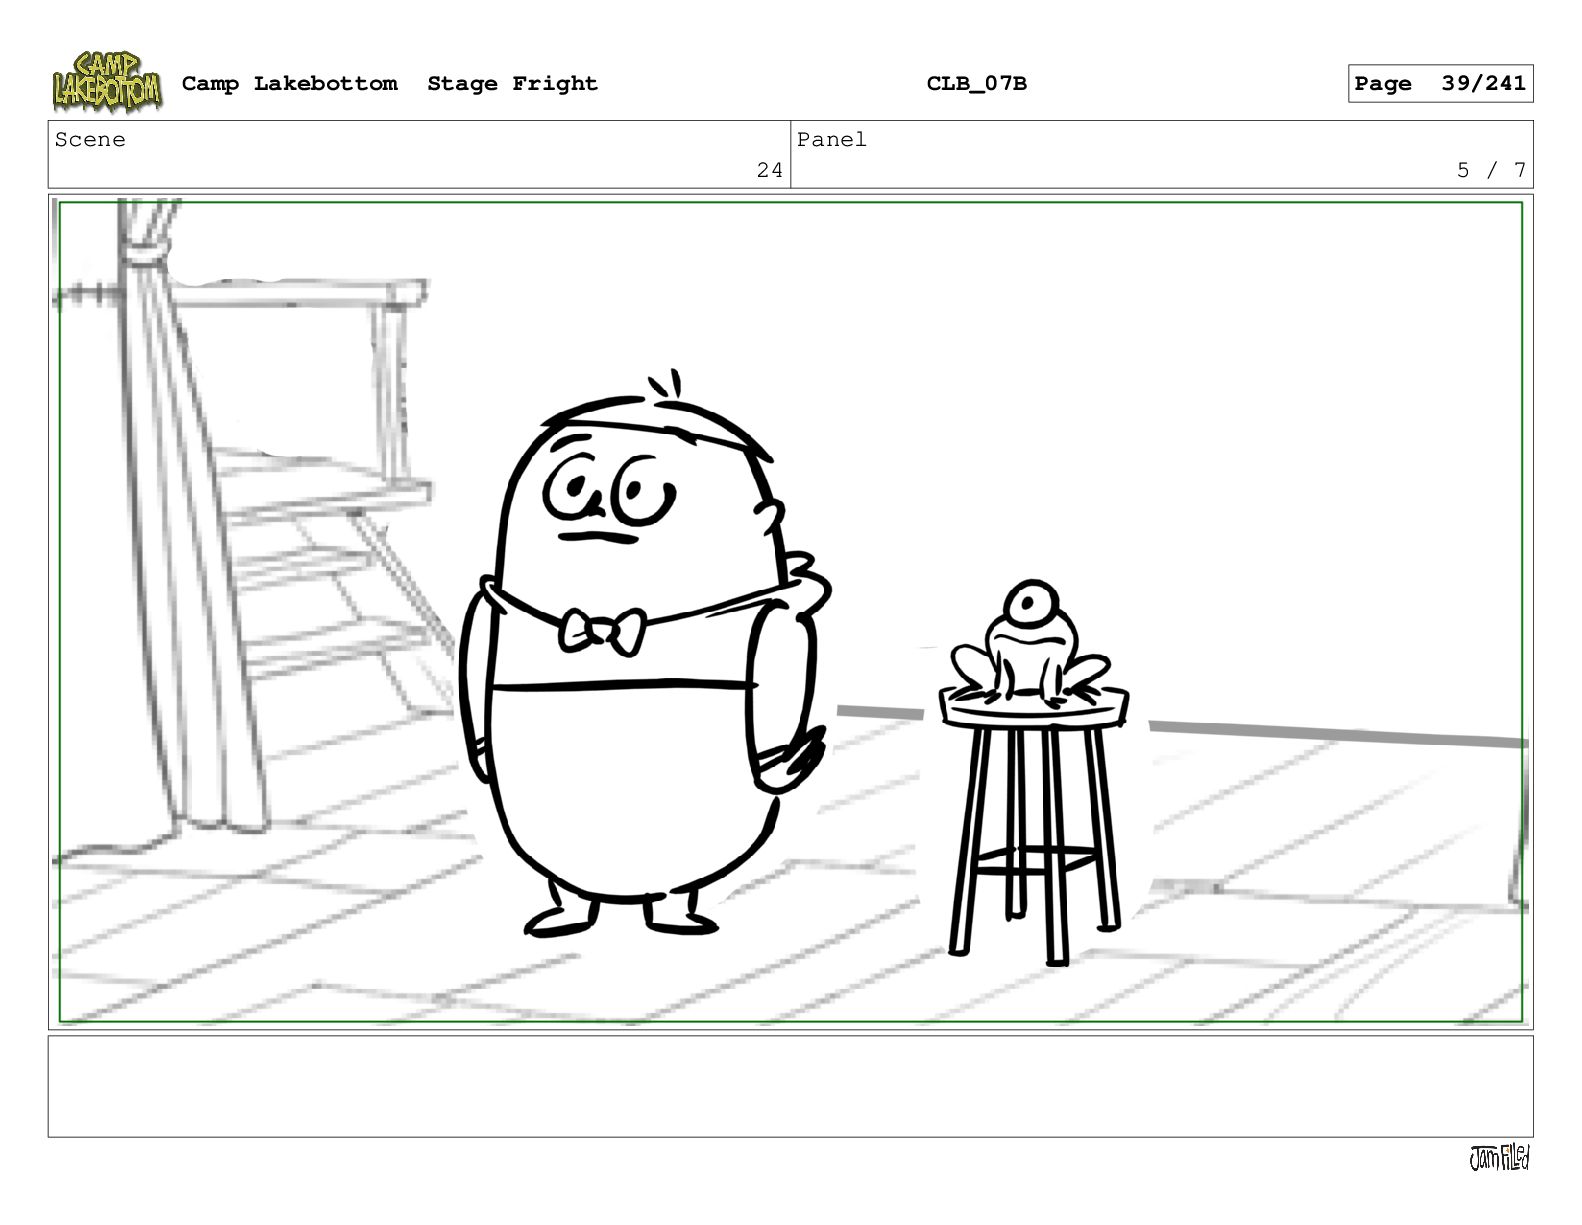Click the 'Panel' label
1582x1225 pixels.
pos(831,140)
